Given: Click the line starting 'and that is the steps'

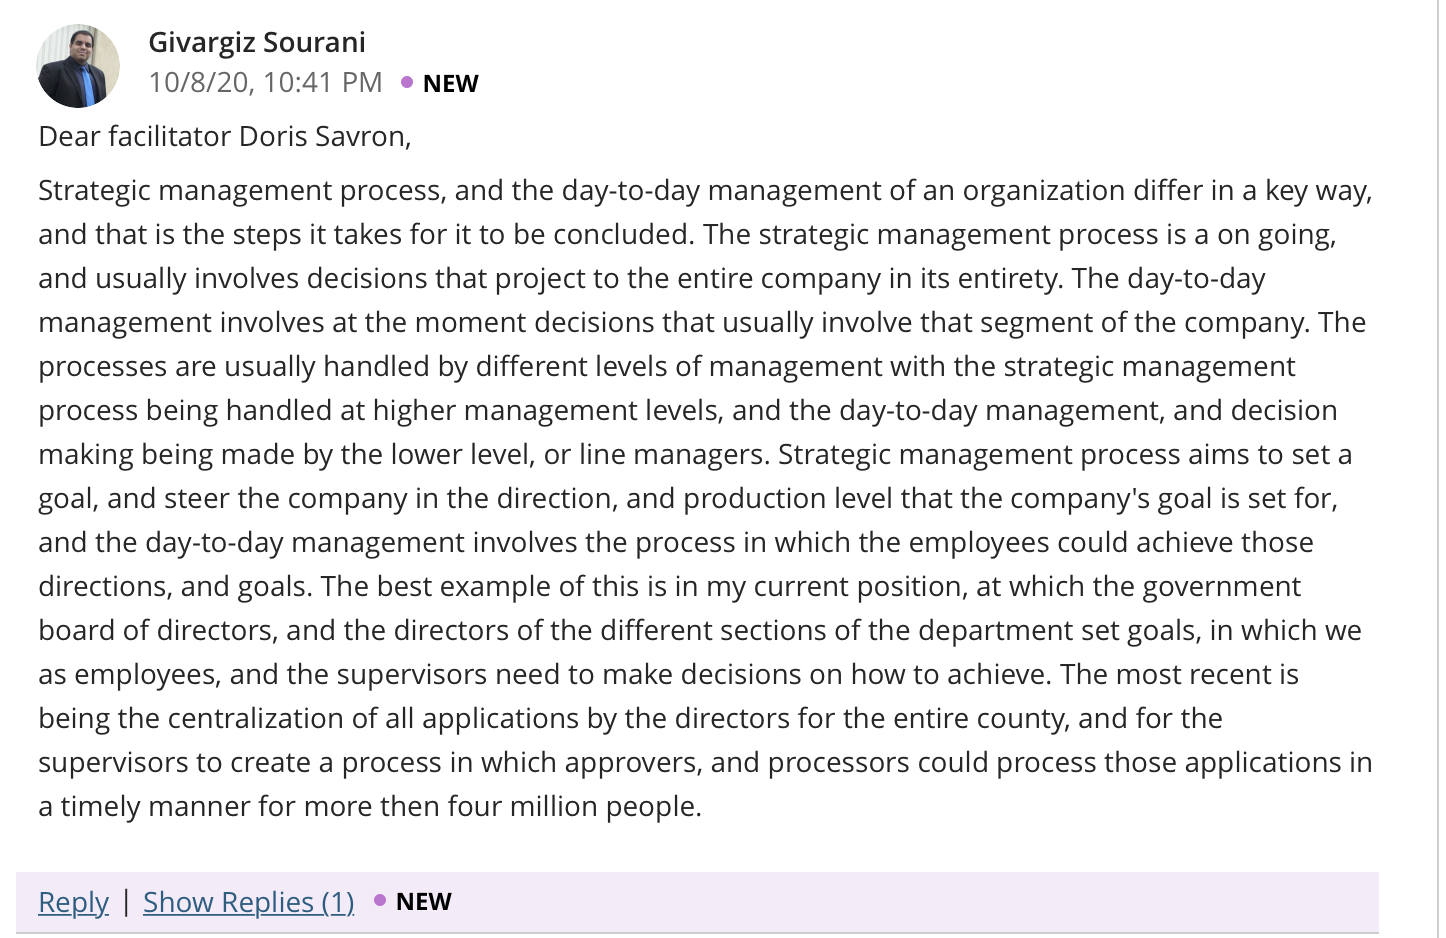Looking at the screenshot, I should pos(687,234).
